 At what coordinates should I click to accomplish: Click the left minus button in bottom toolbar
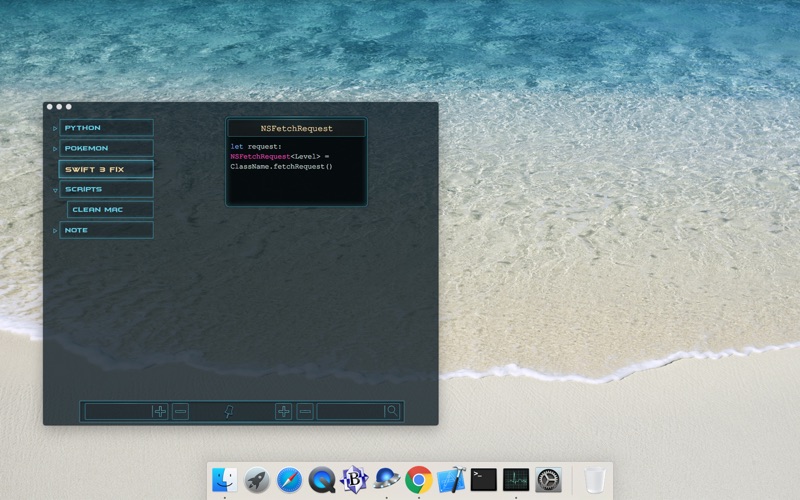click(180, 411)
